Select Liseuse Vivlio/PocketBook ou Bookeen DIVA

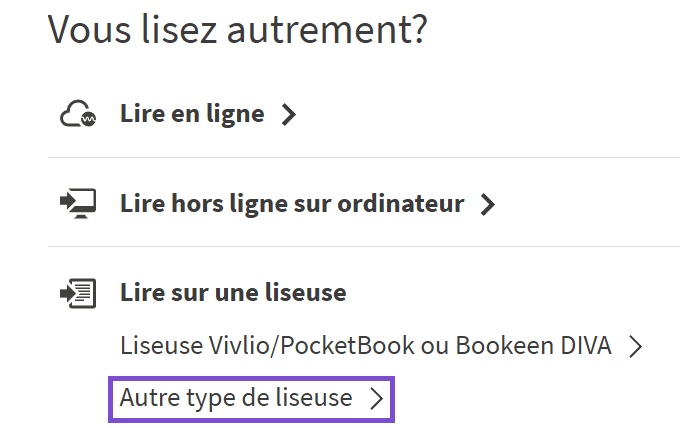365,346
